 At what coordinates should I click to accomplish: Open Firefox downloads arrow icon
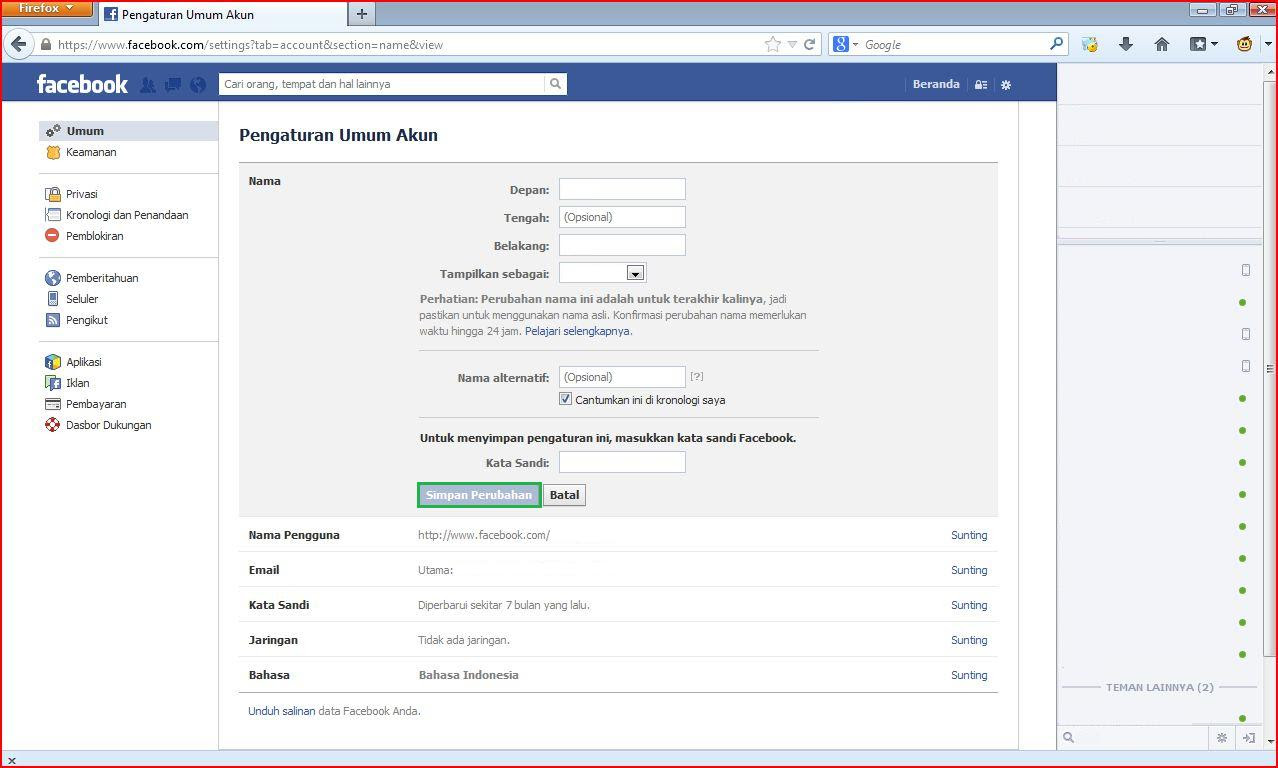point(1126,44)
